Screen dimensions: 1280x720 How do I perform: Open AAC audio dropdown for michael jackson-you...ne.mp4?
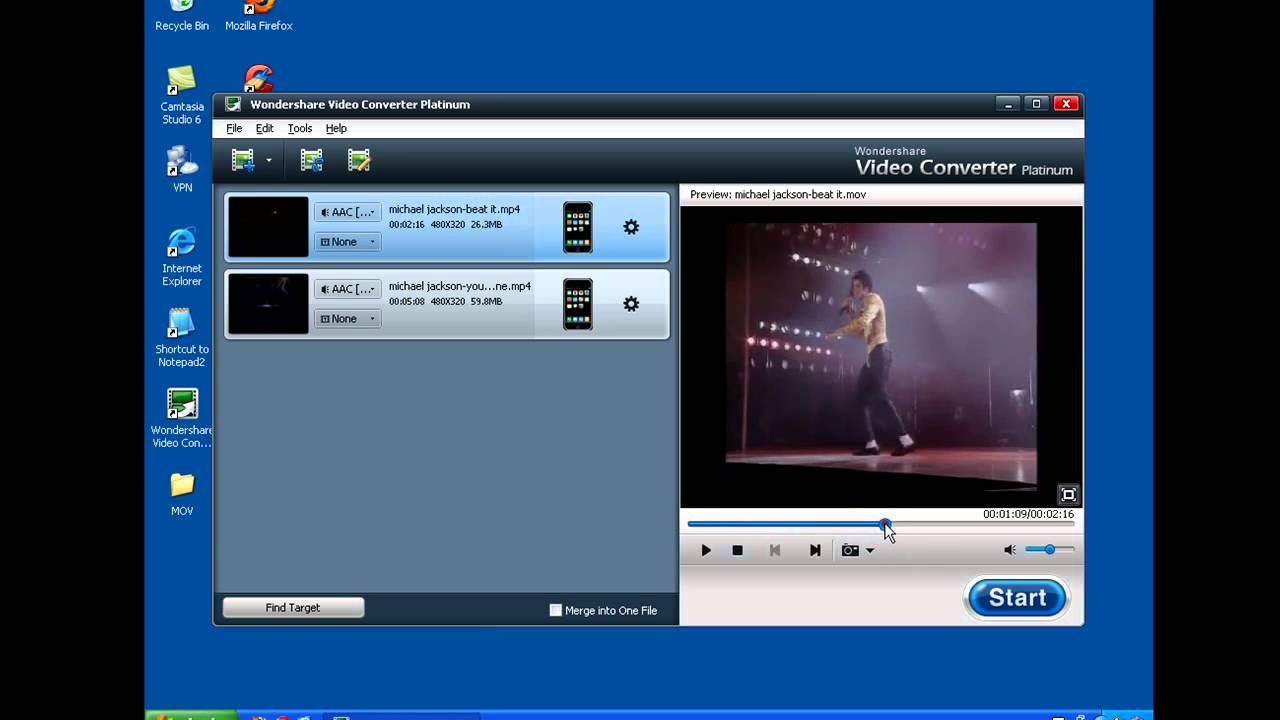[x=348, y=289]
